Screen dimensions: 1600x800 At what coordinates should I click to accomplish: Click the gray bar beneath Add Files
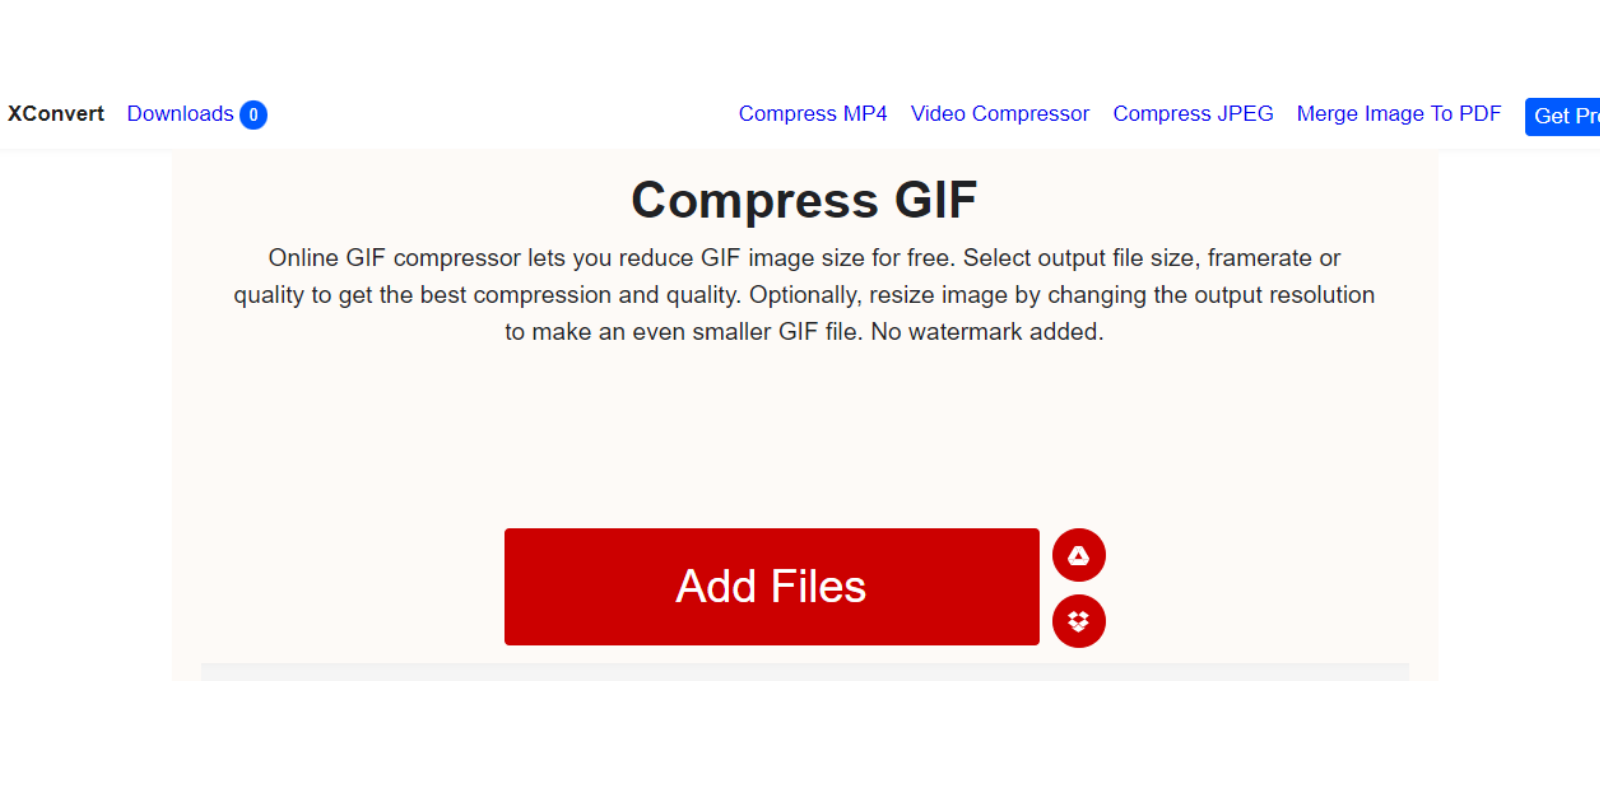click(804, 672)
